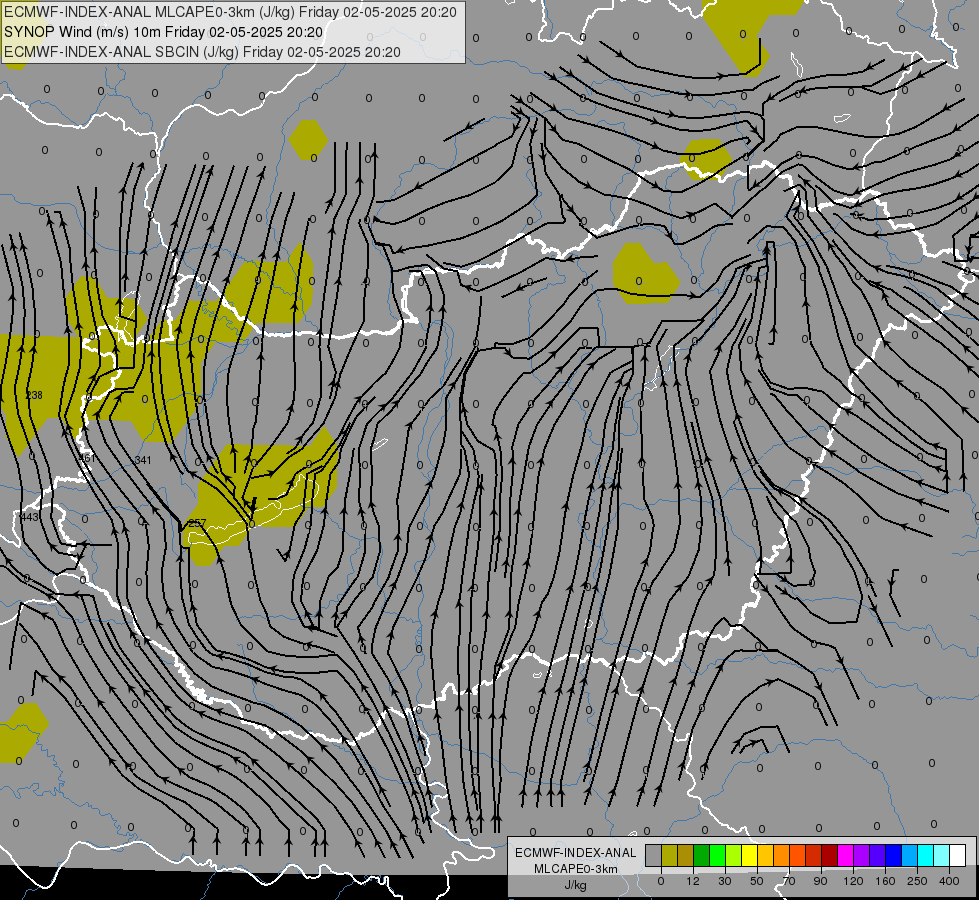Click the 'MLCAPE0-3km' legend label
Screen dimensions: 979x900
click(x=575, y=869)
